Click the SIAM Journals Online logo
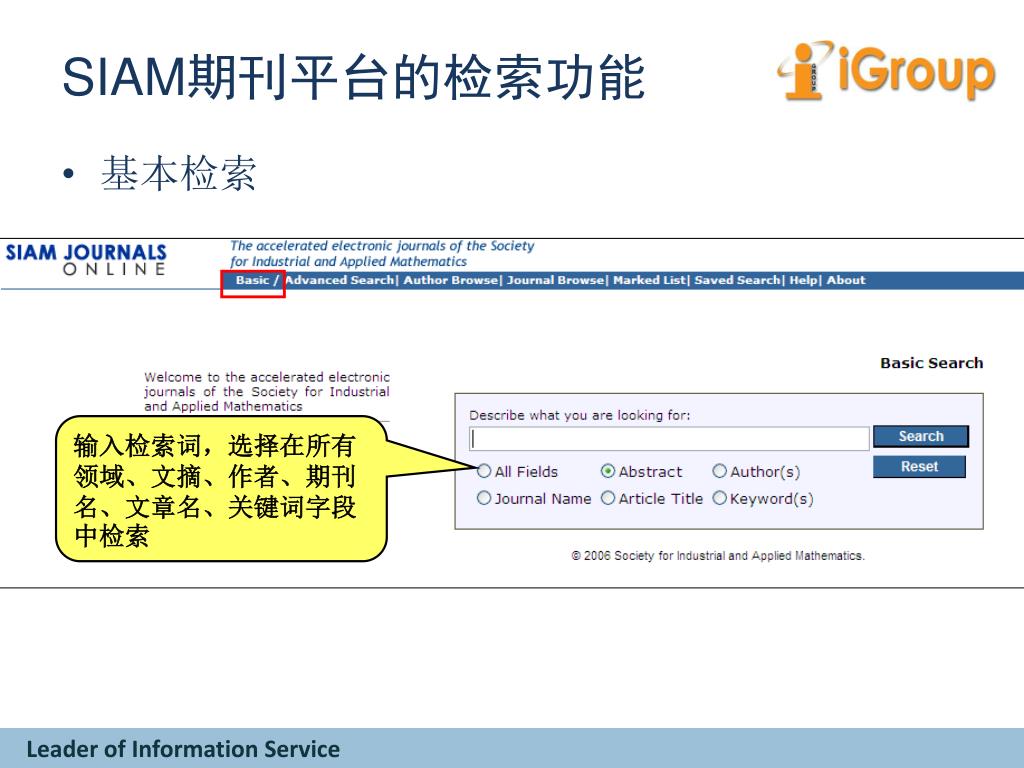The image size is (1024, 768). coord(86,260)
